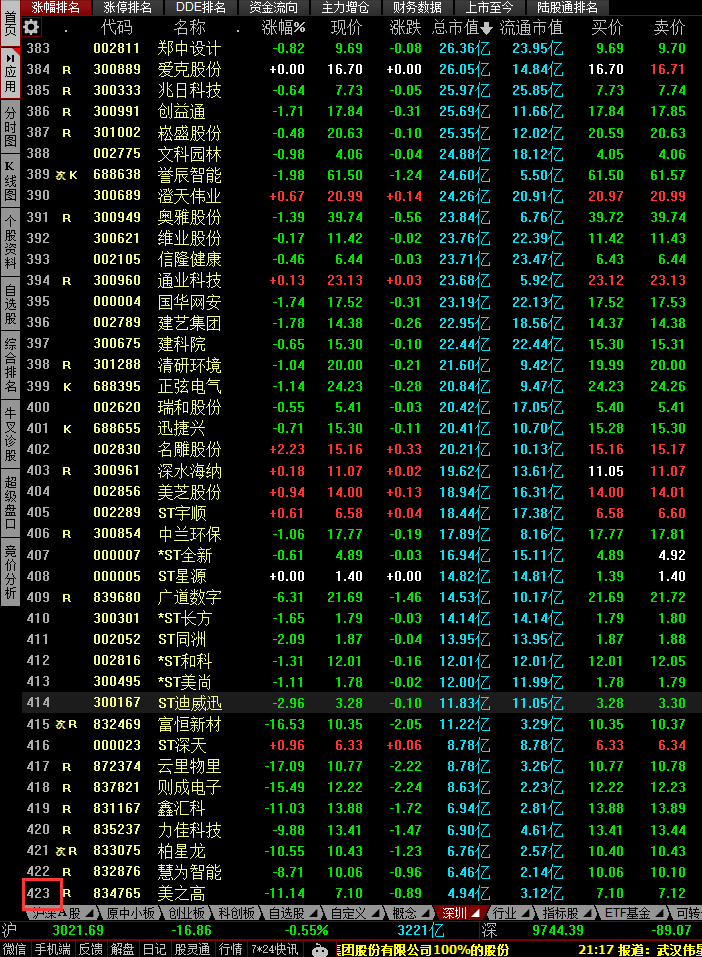This screenshot has height=957, width=702.
Task: Click the 股灵通 button
Action: (x=192, y=950)
